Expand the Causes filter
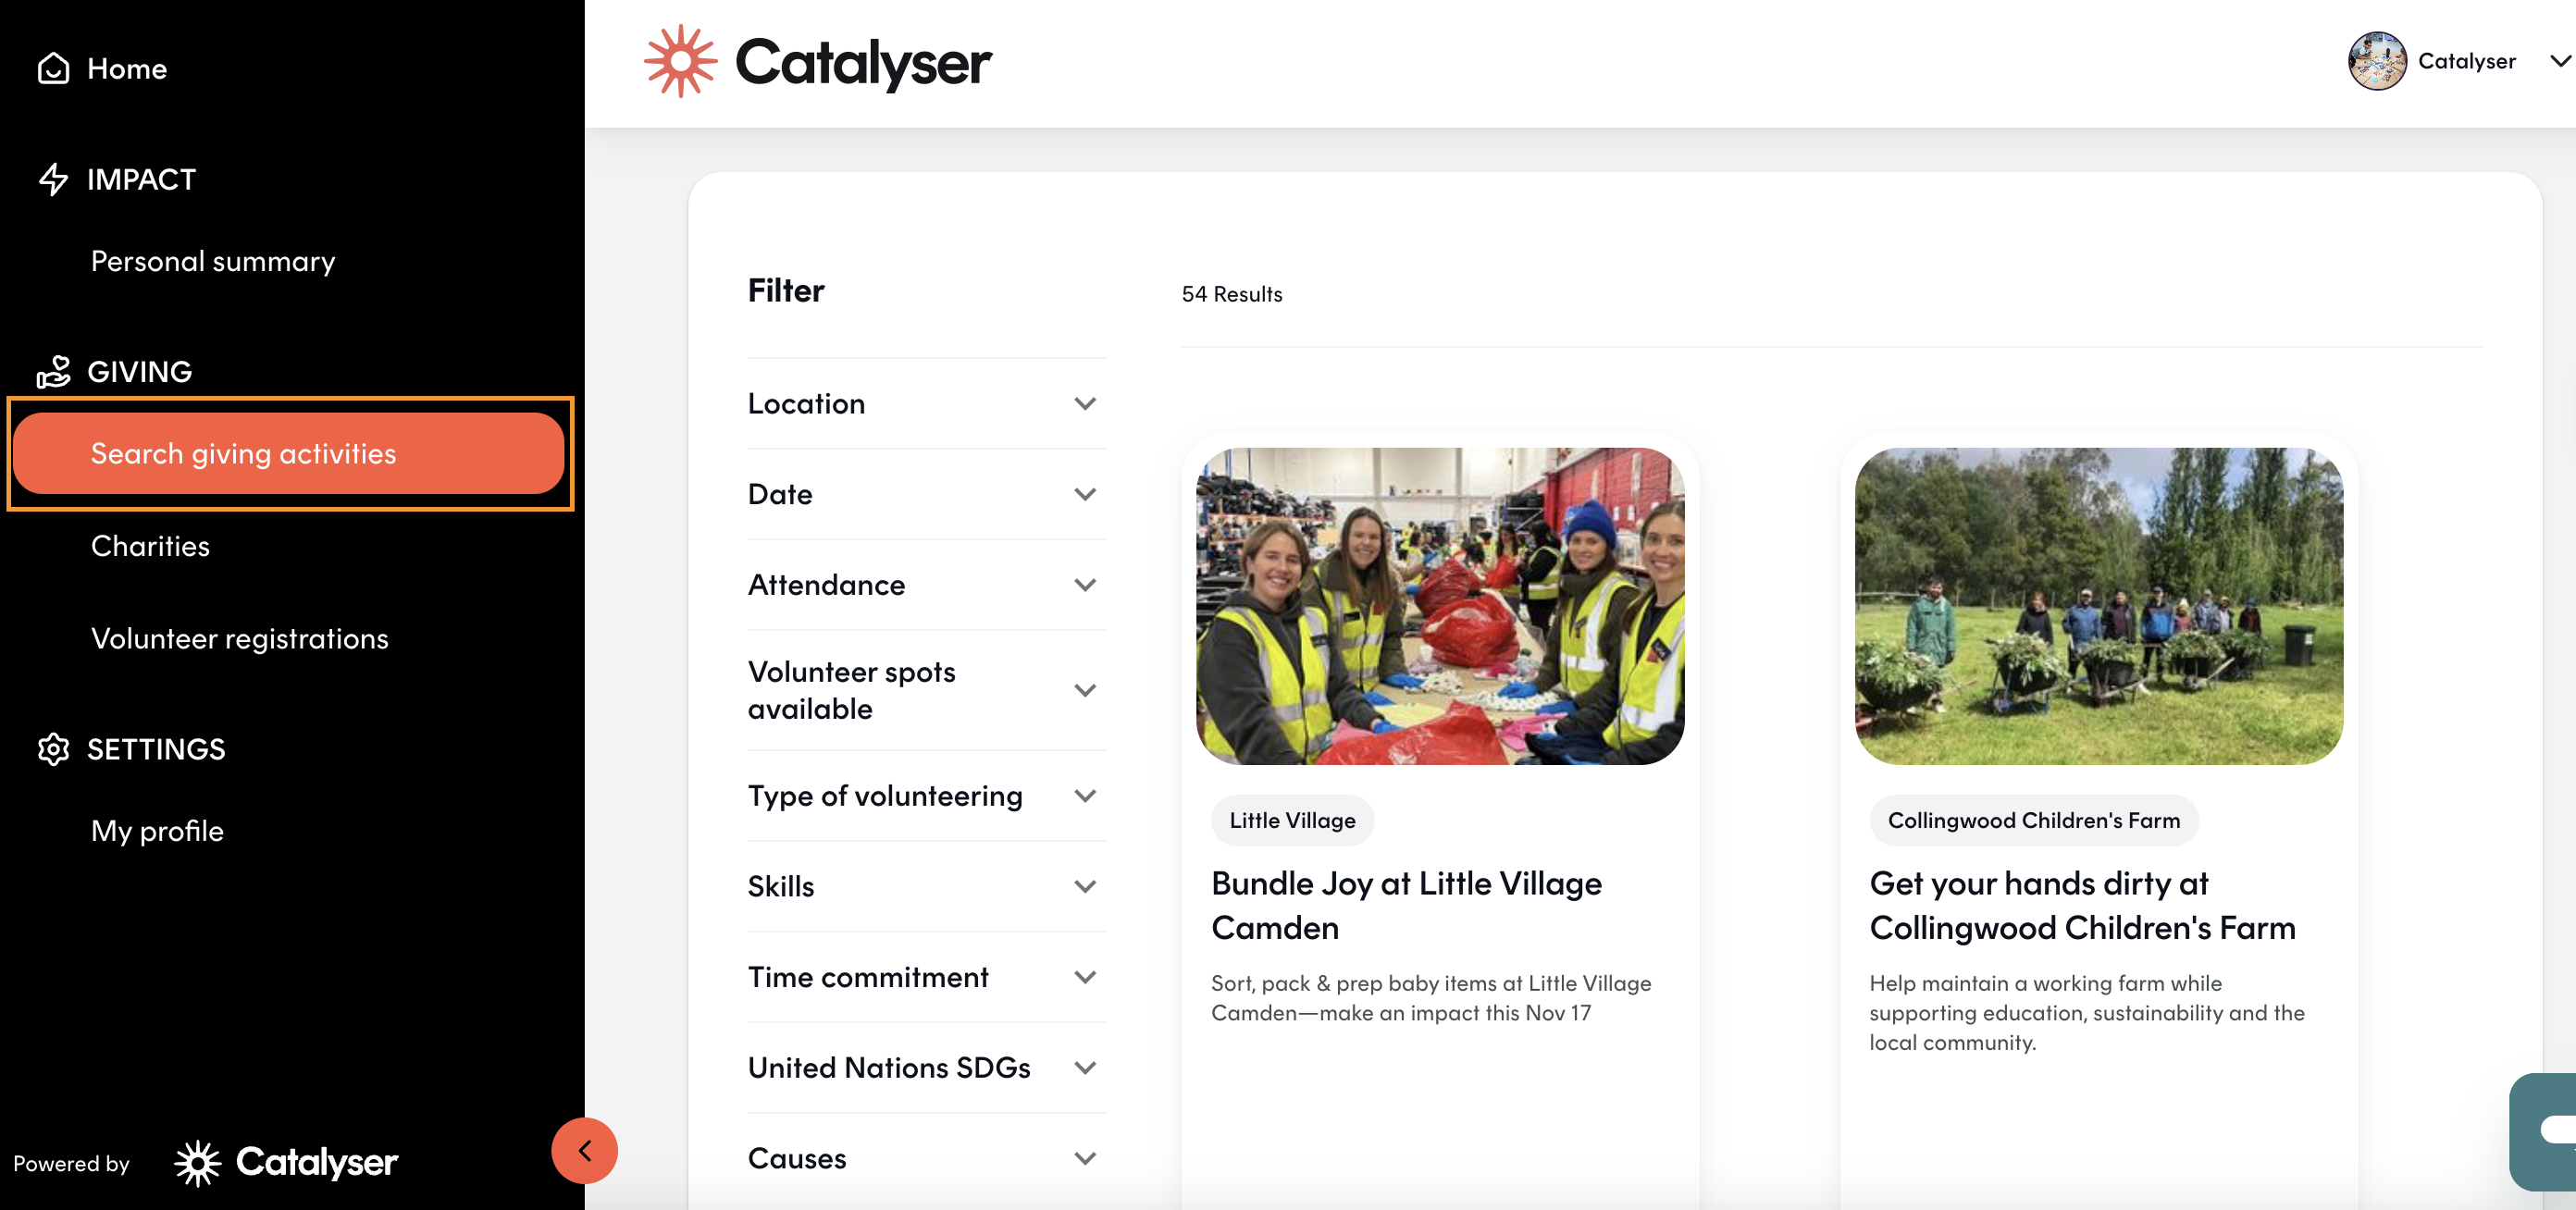 click(x=927, y=1158)
